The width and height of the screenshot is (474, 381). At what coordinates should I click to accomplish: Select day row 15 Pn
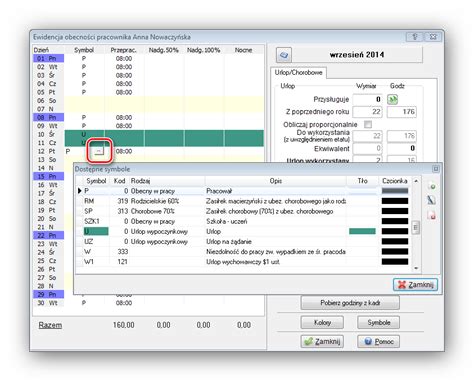pyautogui.click(x=48, y=177)
